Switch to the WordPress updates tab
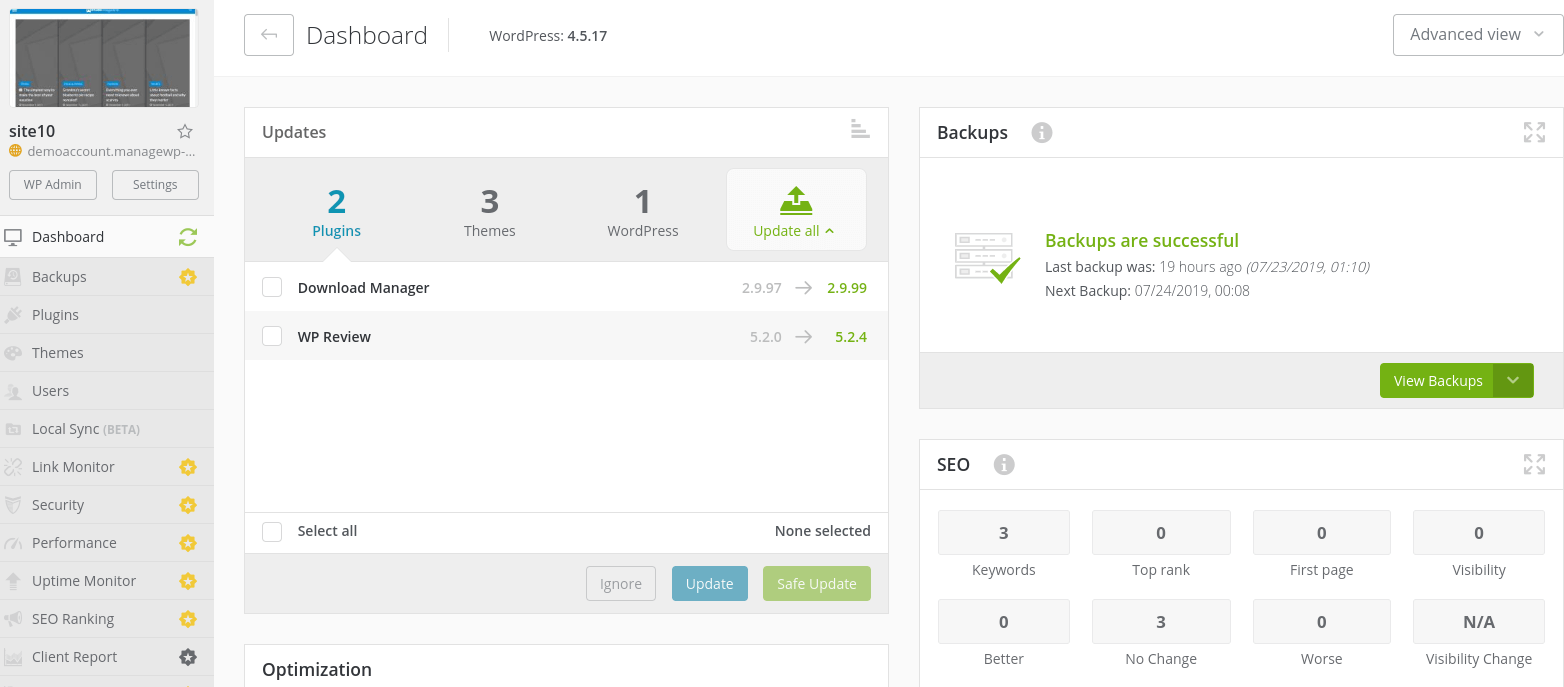Image resolution: width=1564 pixels, height=687 pixels. [642, 211]
